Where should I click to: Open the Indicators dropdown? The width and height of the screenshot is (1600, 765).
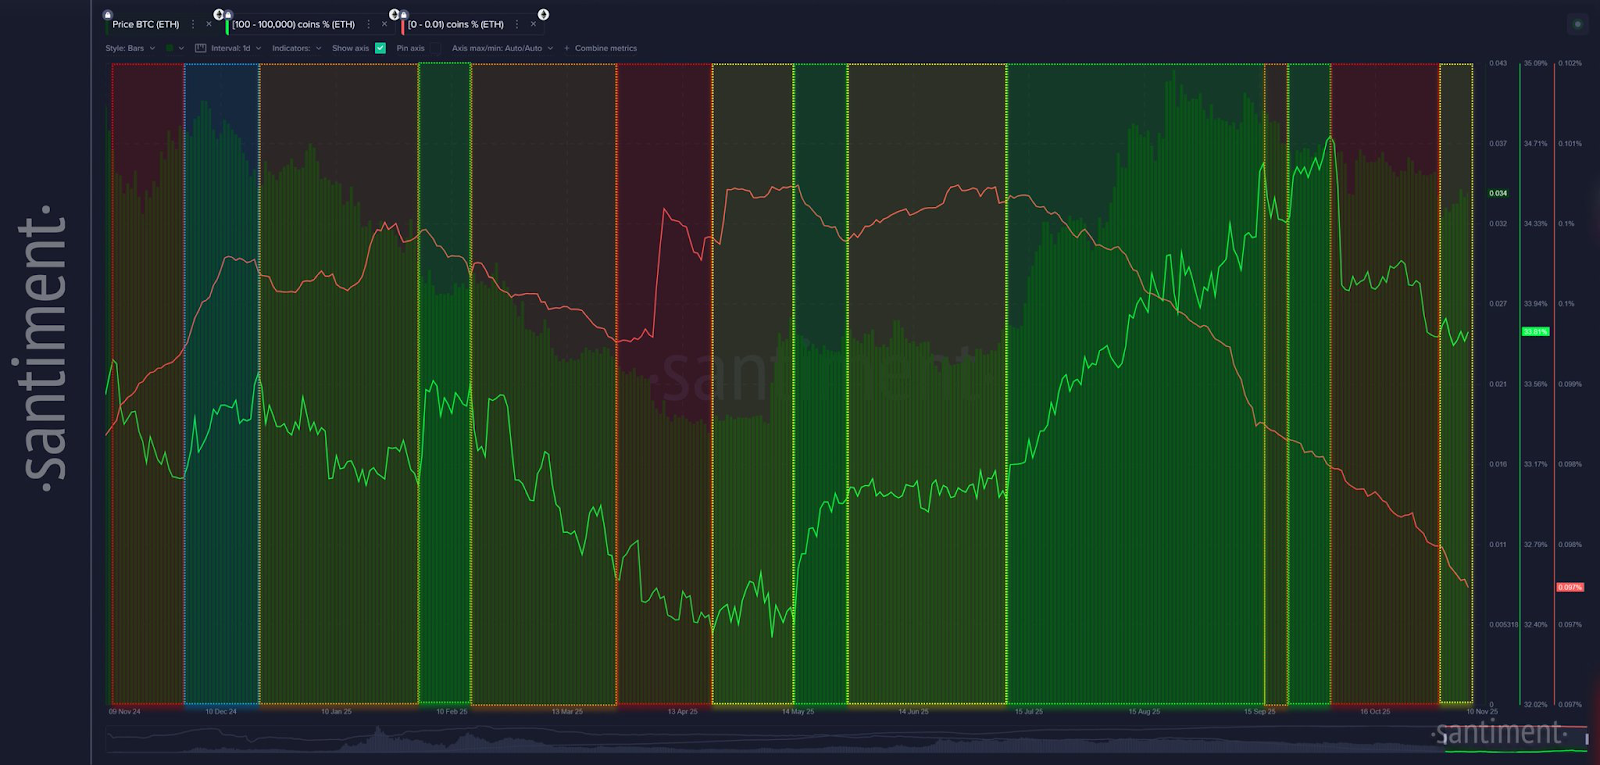(296, 48)
